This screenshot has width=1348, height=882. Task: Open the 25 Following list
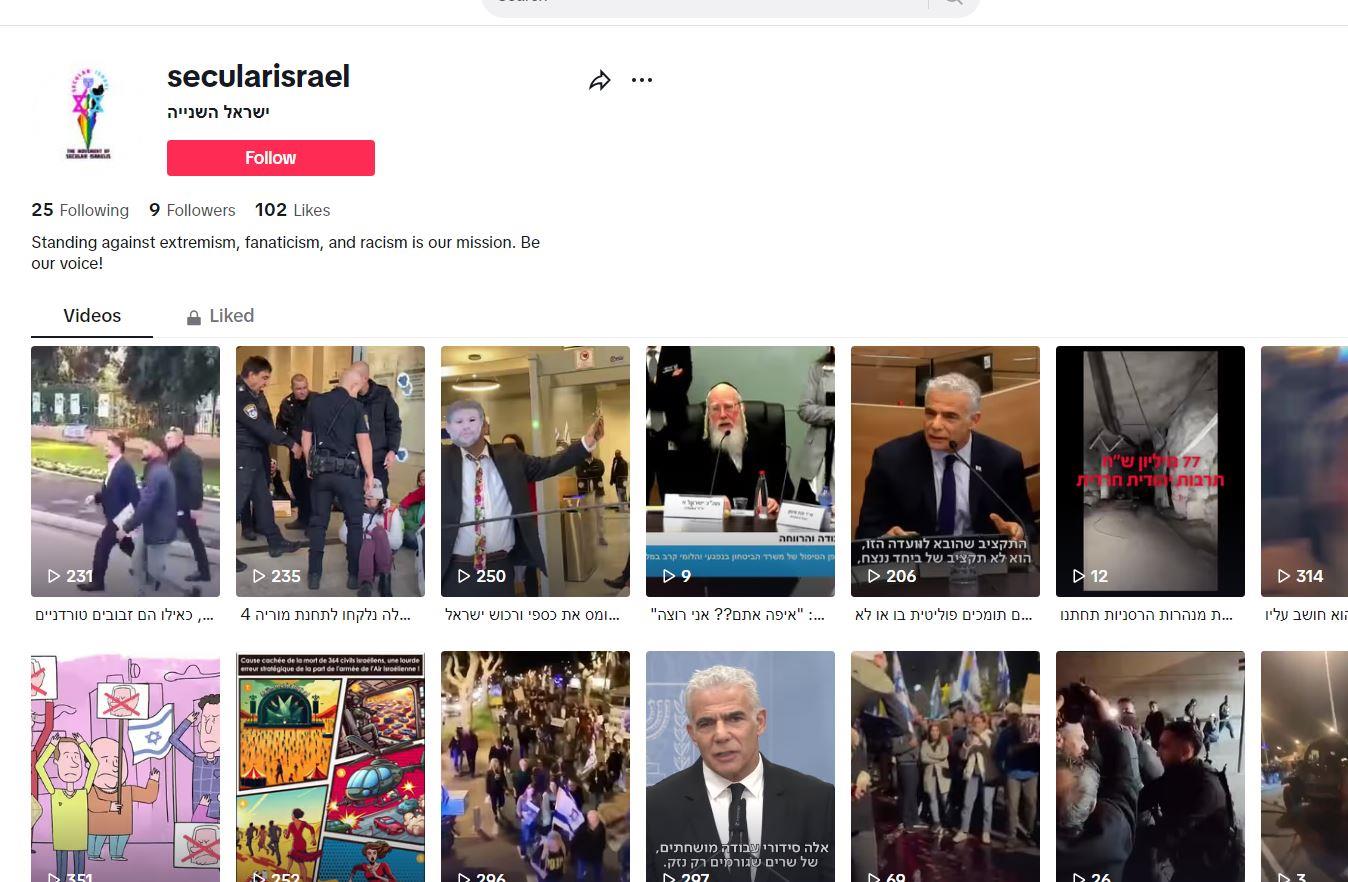(80, 210)
